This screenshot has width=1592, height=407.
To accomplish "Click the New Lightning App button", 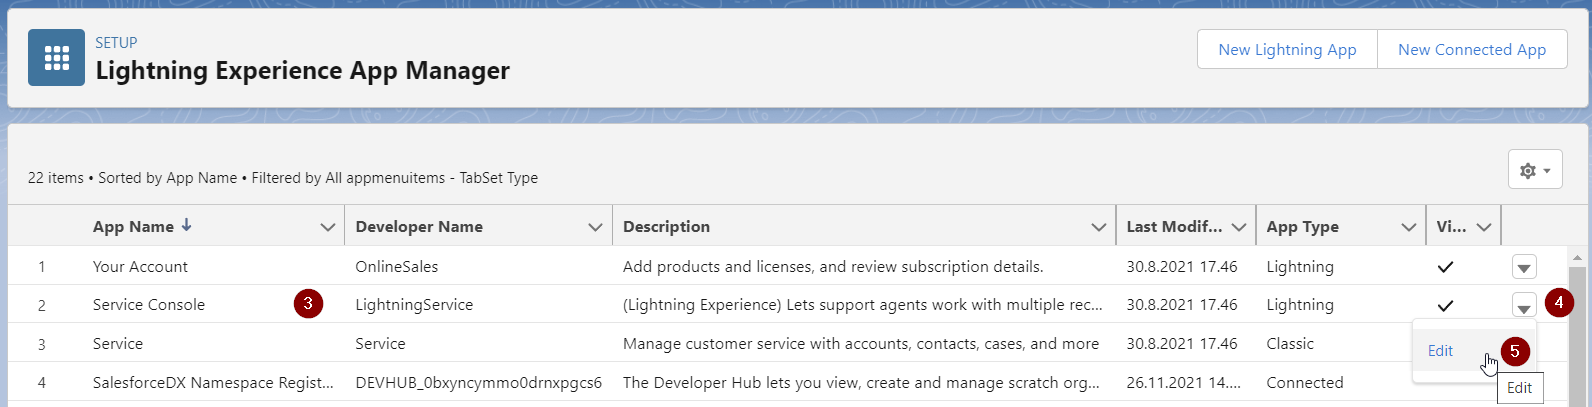I will pyautogui.click(x=1287, y=49).
